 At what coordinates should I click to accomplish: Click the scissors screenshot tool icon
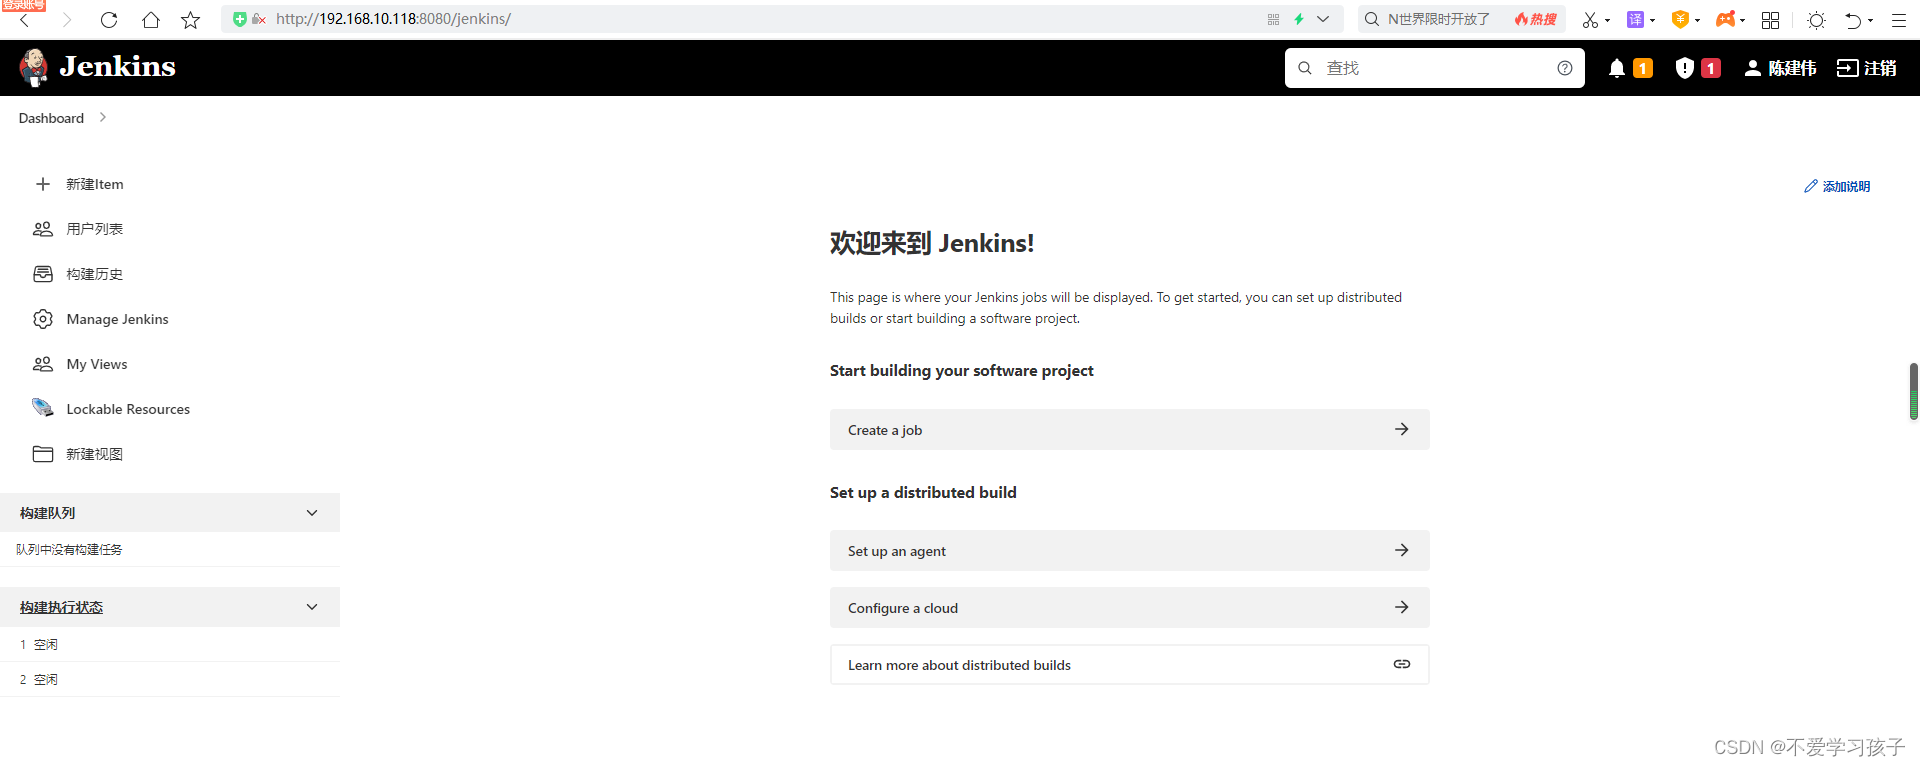[1590, 20]
